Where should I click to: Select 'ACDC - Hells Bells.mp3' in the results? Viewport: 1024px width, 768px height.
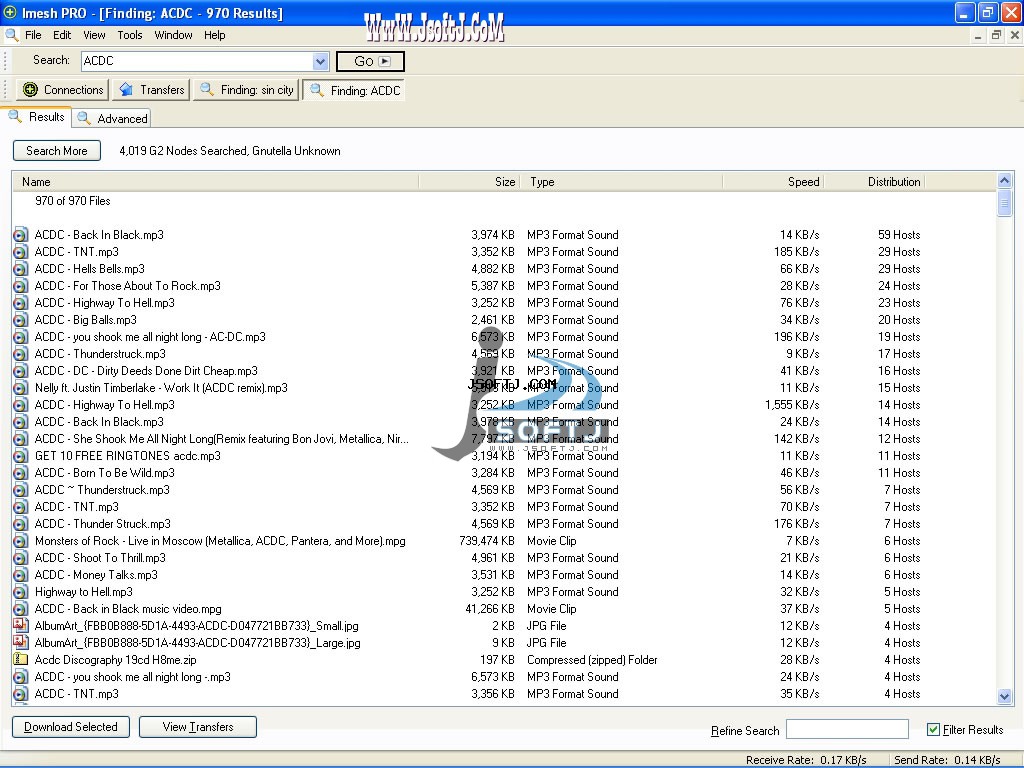89,269
